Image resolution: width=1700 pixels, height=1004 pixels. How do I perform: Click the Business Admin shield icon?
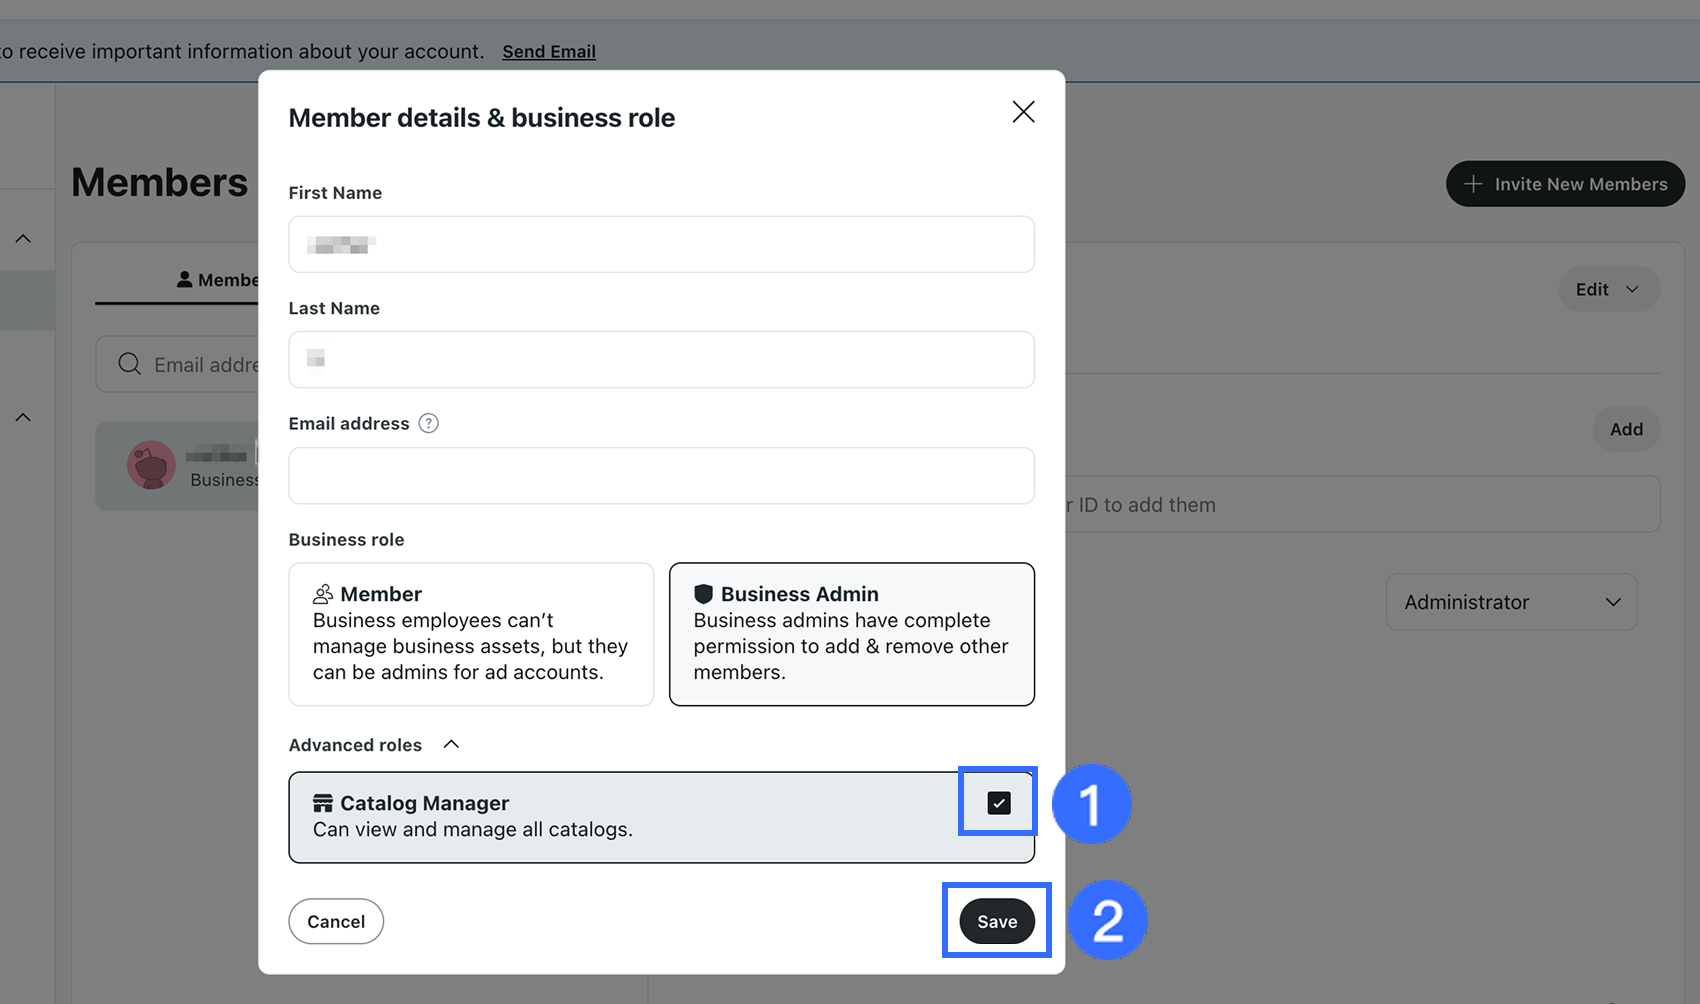point(703,594)
